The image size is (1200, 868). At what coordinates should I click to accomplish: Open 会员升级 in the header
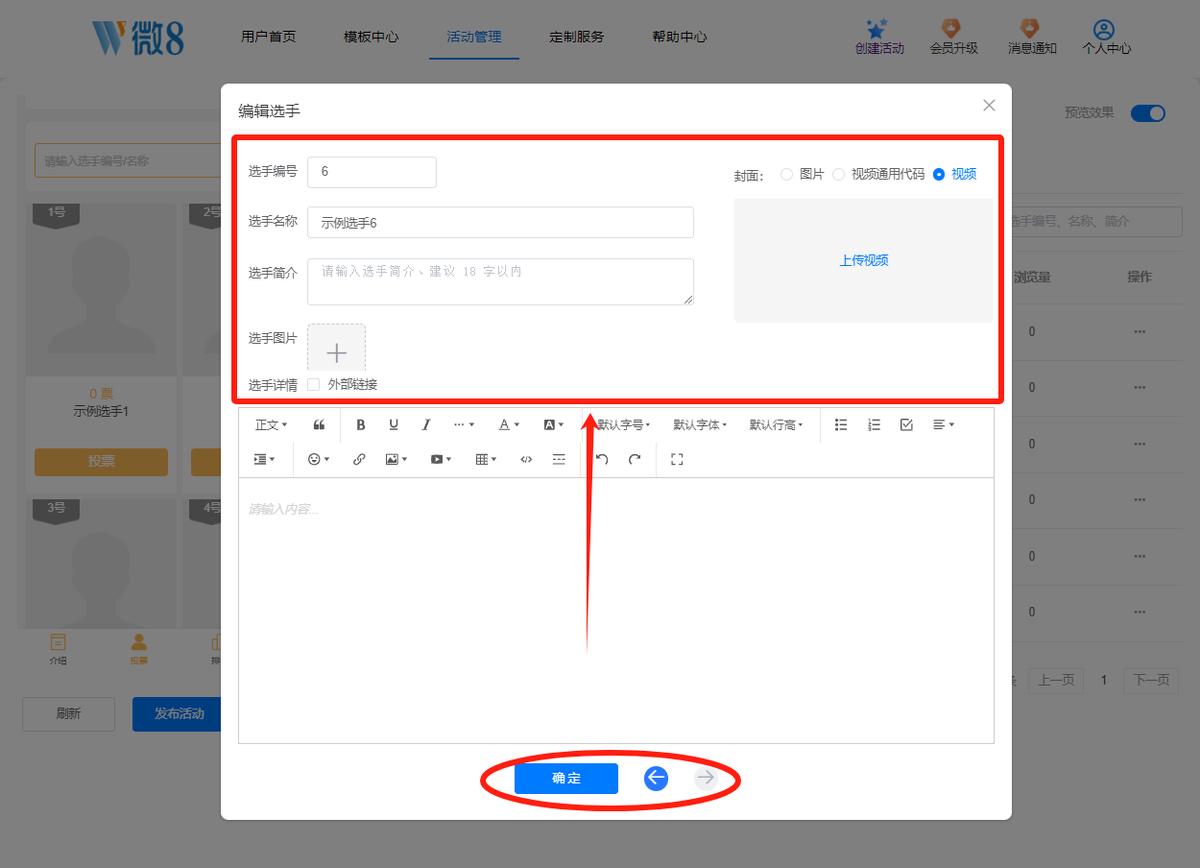click(954, 37)
